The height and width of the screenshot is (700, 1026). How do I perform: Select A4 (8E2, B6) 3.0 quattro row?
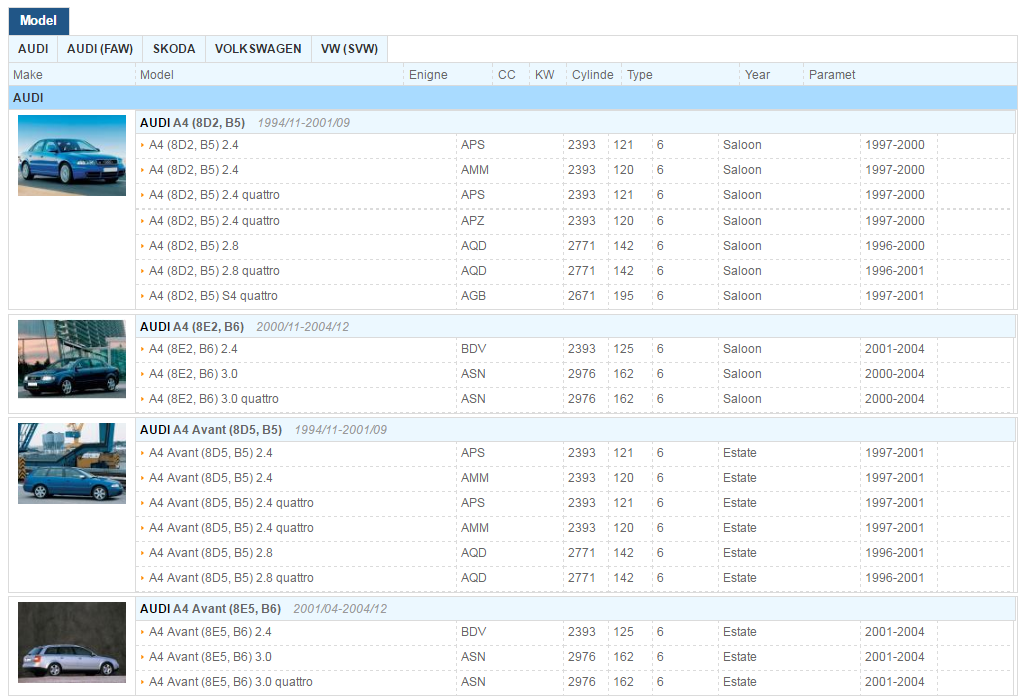[213, 398]
